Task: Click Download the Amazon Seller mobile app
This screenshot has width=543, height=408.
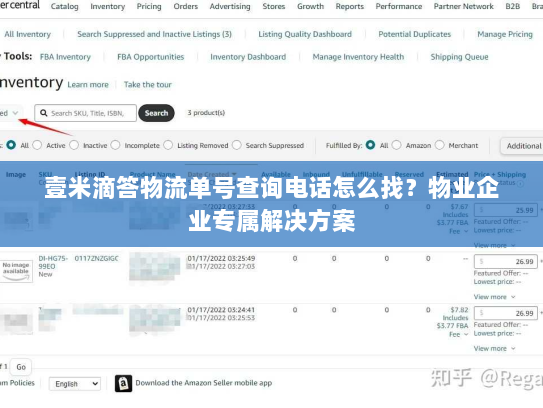Action: click(204, 383)
